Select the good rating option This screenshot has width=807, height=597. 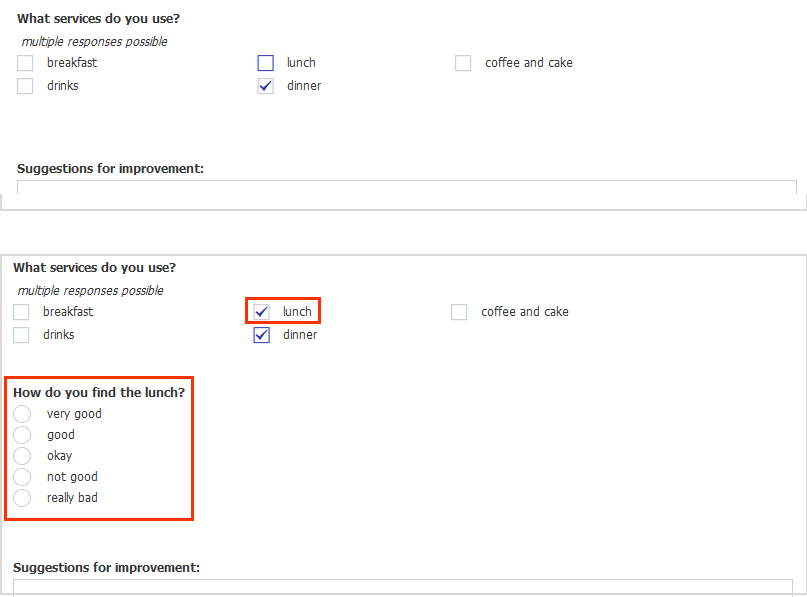pyautogui.click(x=22, y=434)
